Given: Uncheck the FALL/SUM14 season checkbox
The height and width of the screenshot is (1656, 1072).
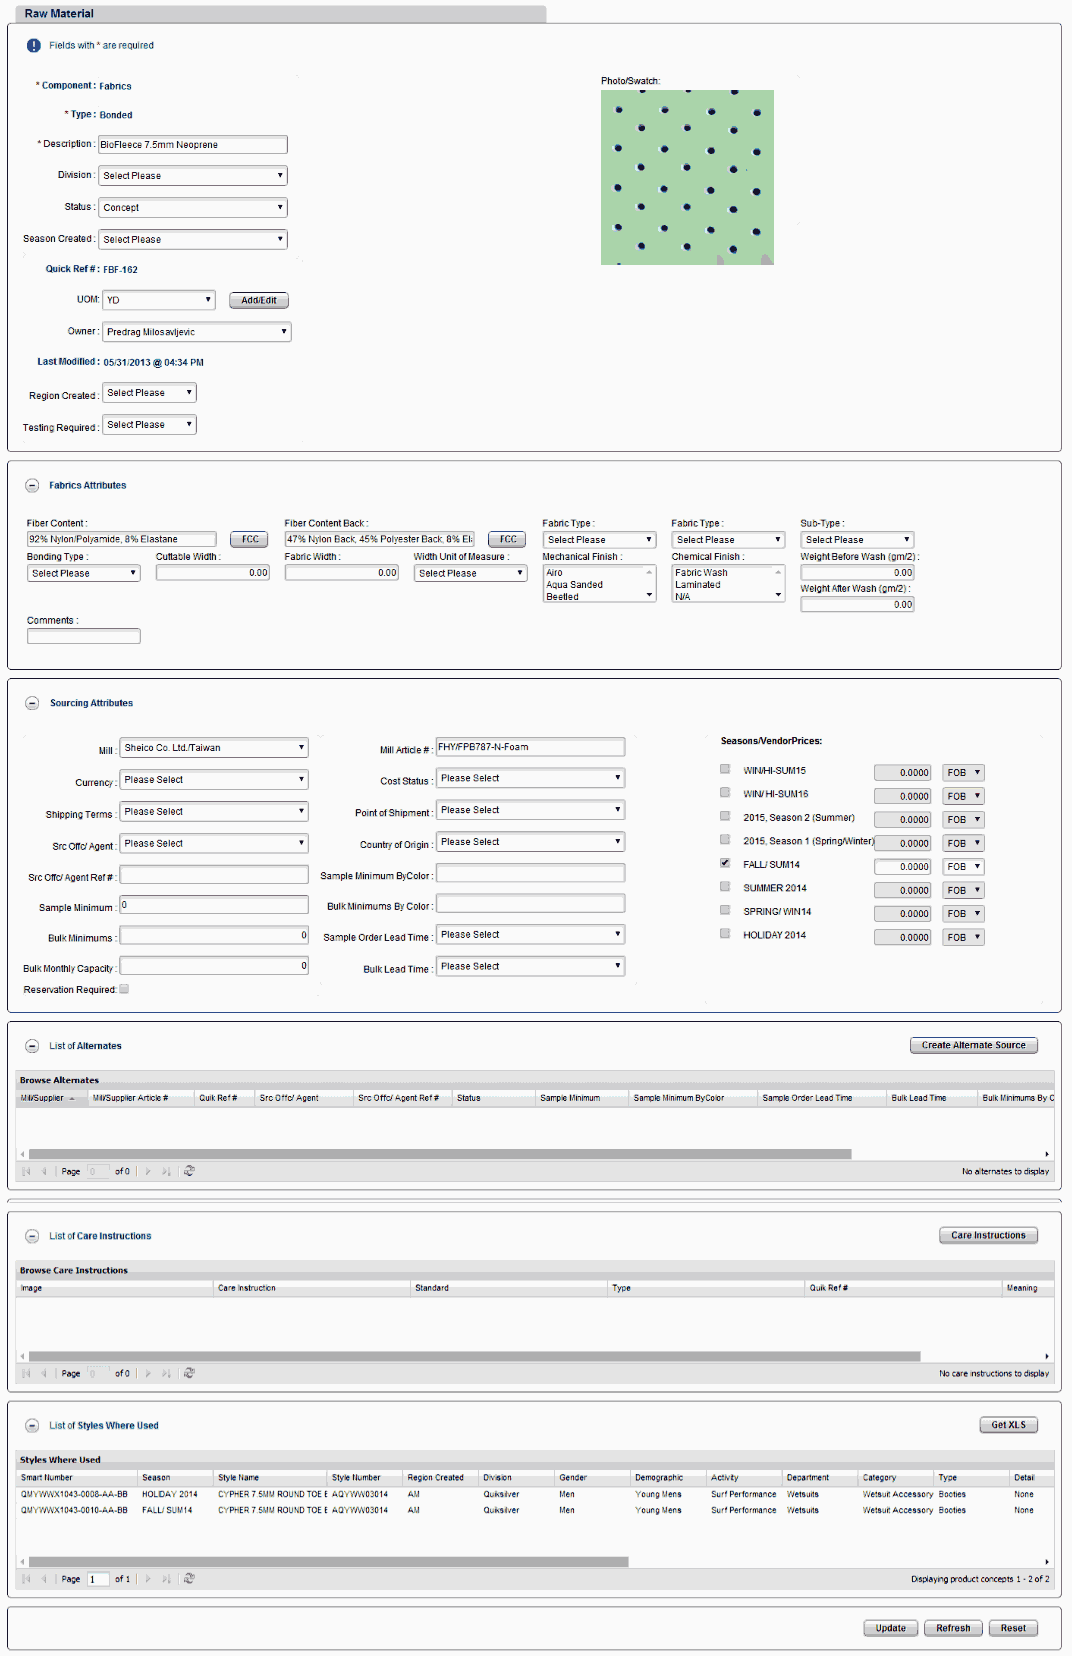Looking at the screenshot, I should tap(725, 863).
